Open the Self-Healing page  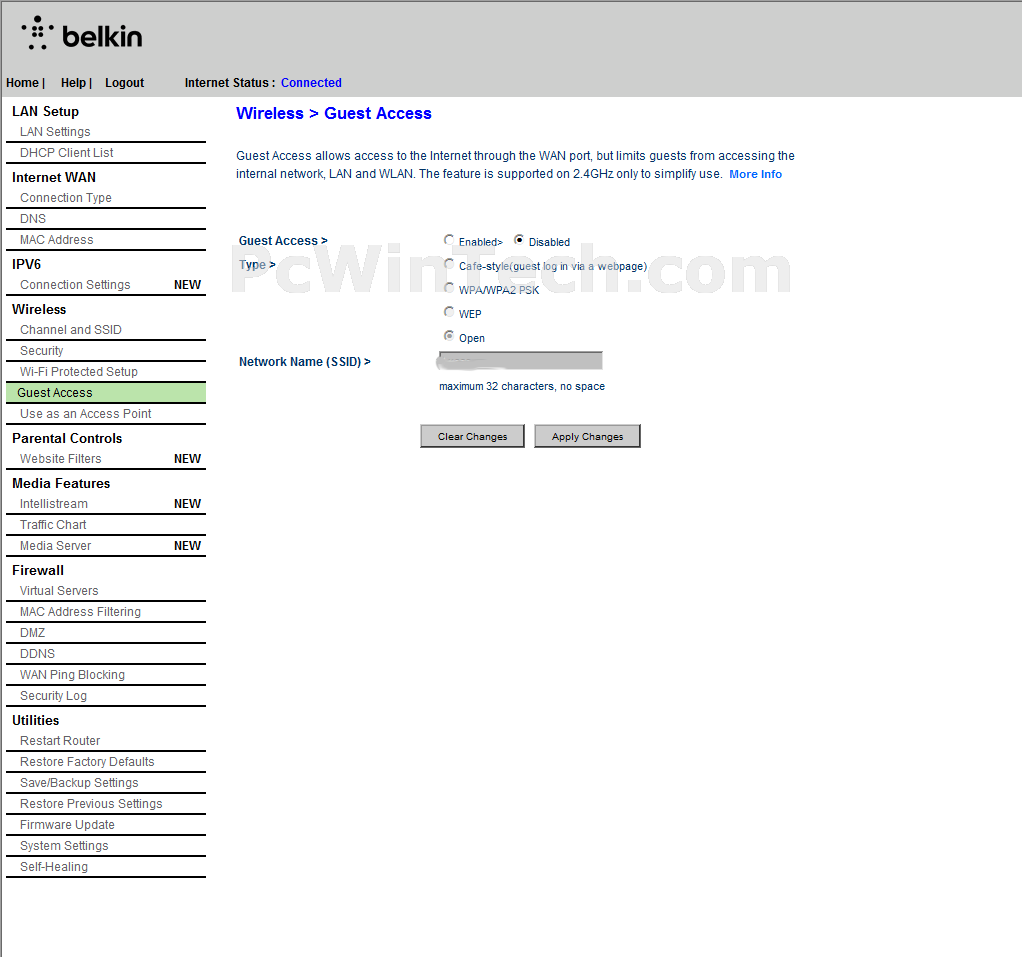coord(53,866)
